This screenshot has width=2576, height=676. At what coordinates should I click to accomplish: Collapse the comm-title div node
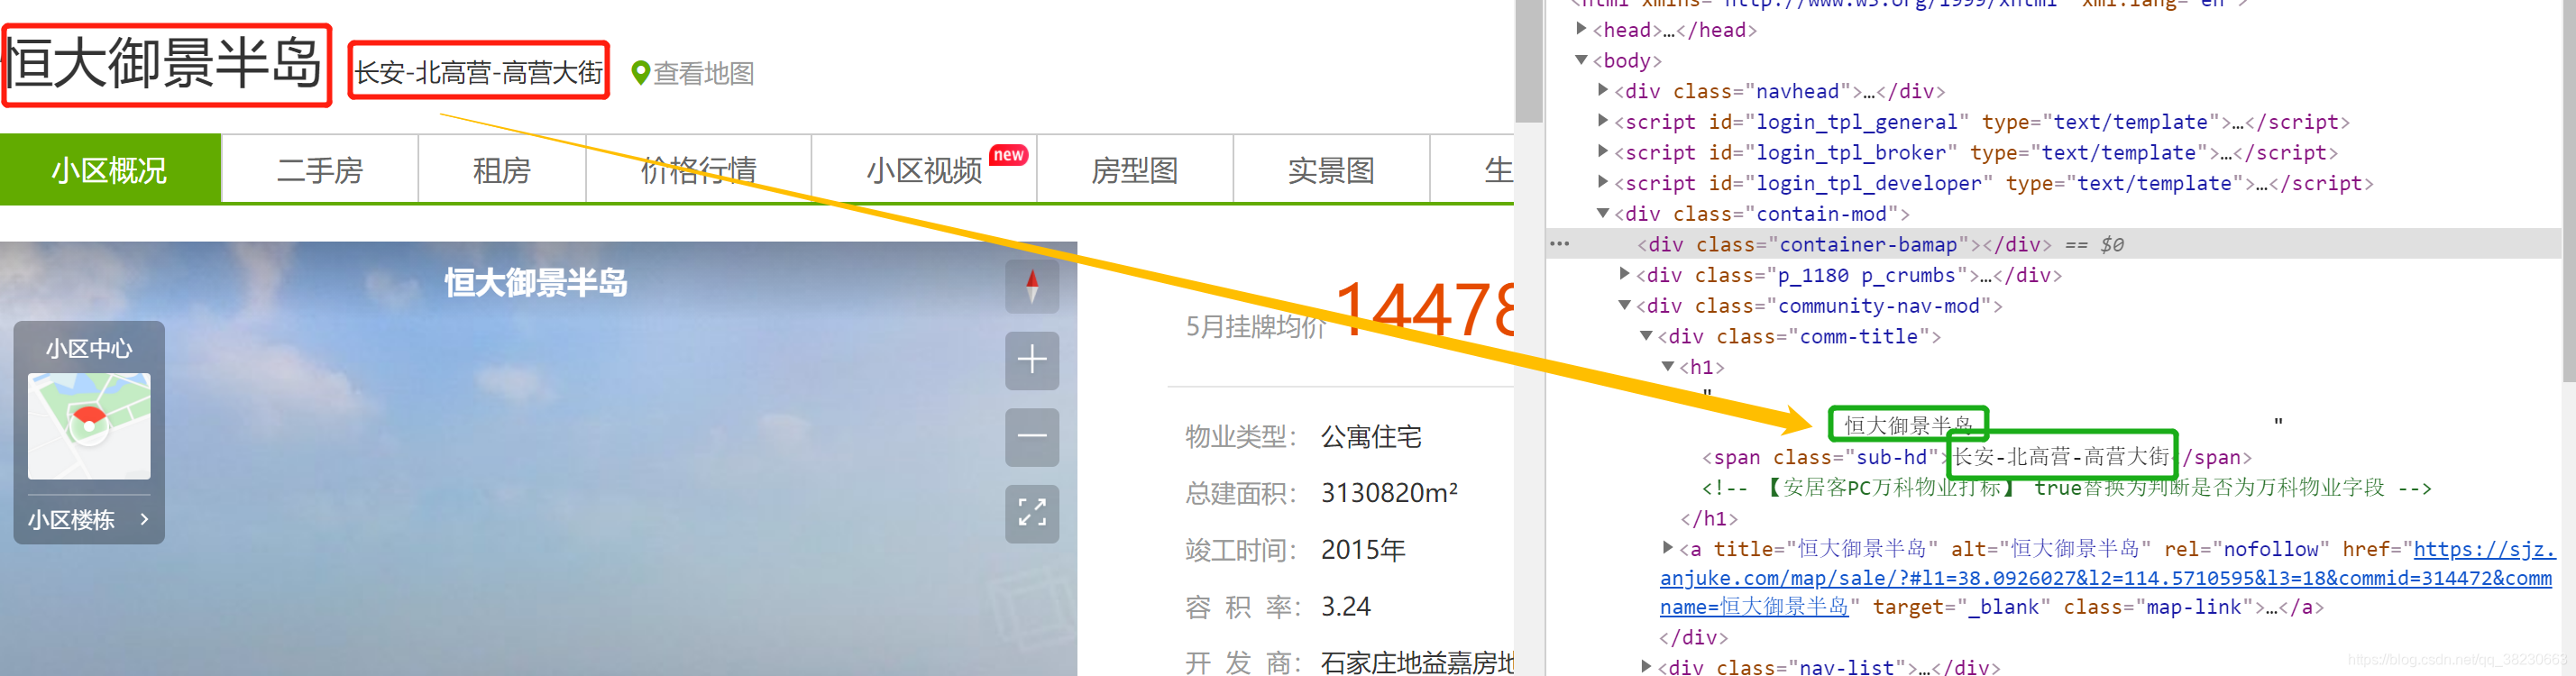1646,336
